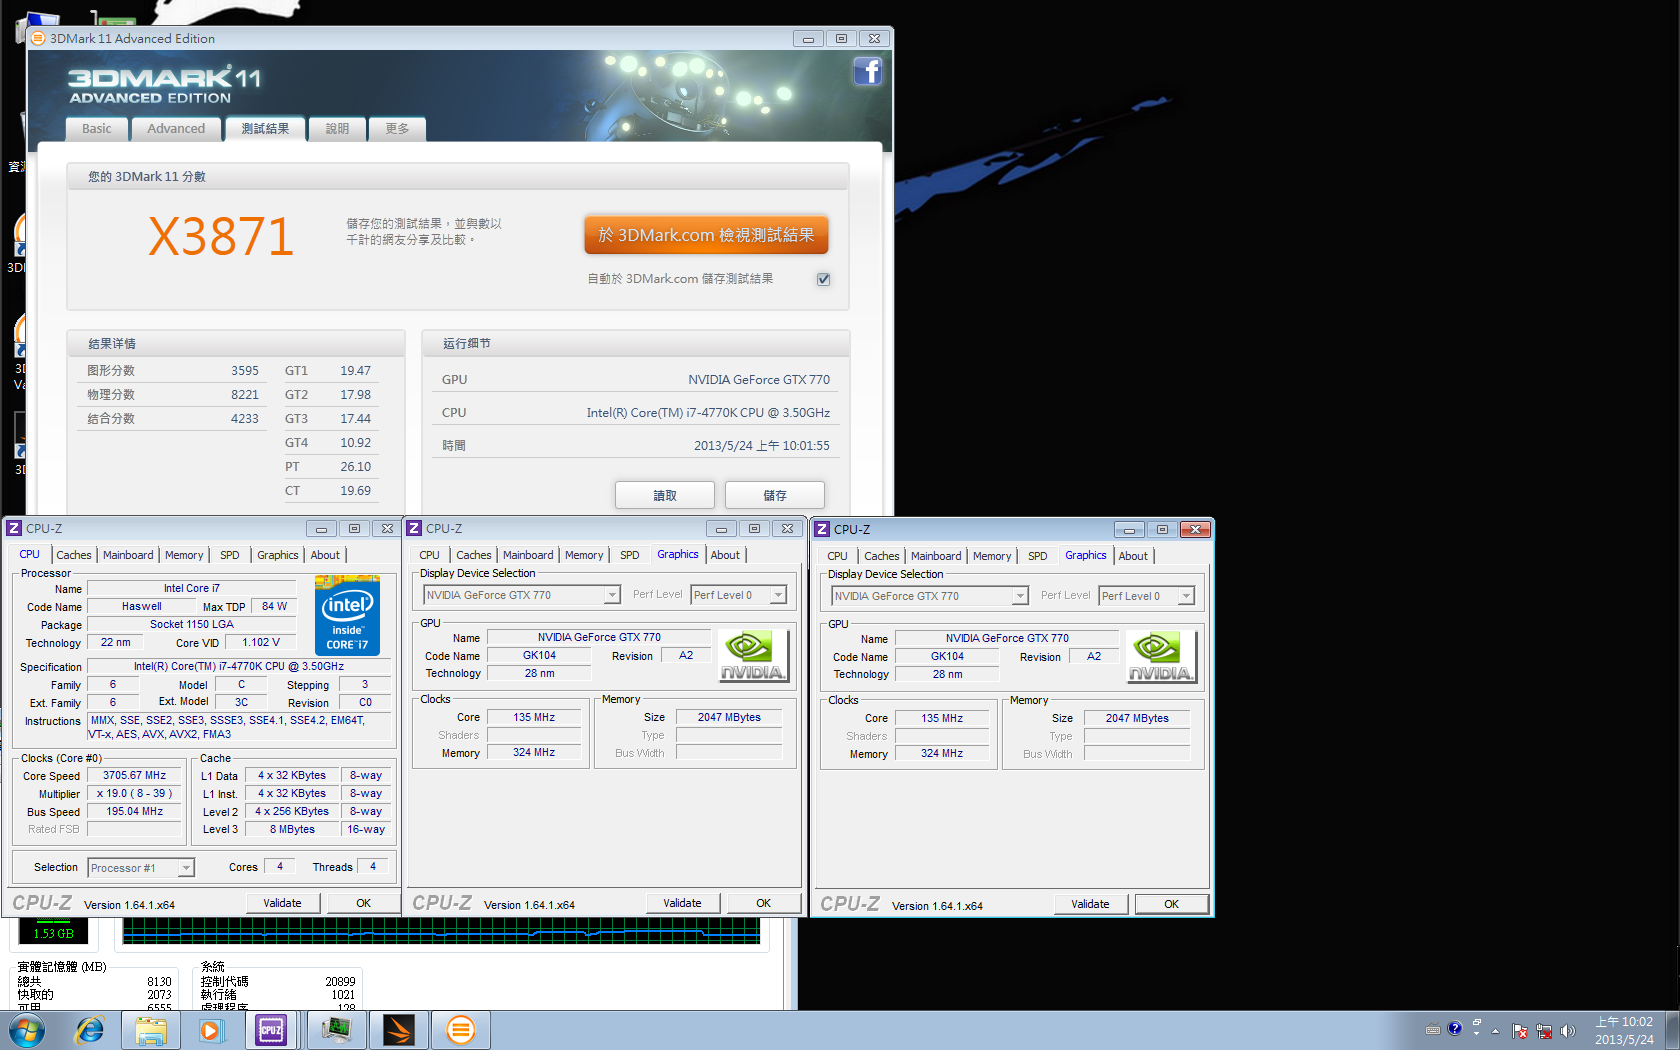This screenshot has width=1680, height=1050.
Task: Click the Z icon of left CPU-Z window
Action: pos(14,528)
